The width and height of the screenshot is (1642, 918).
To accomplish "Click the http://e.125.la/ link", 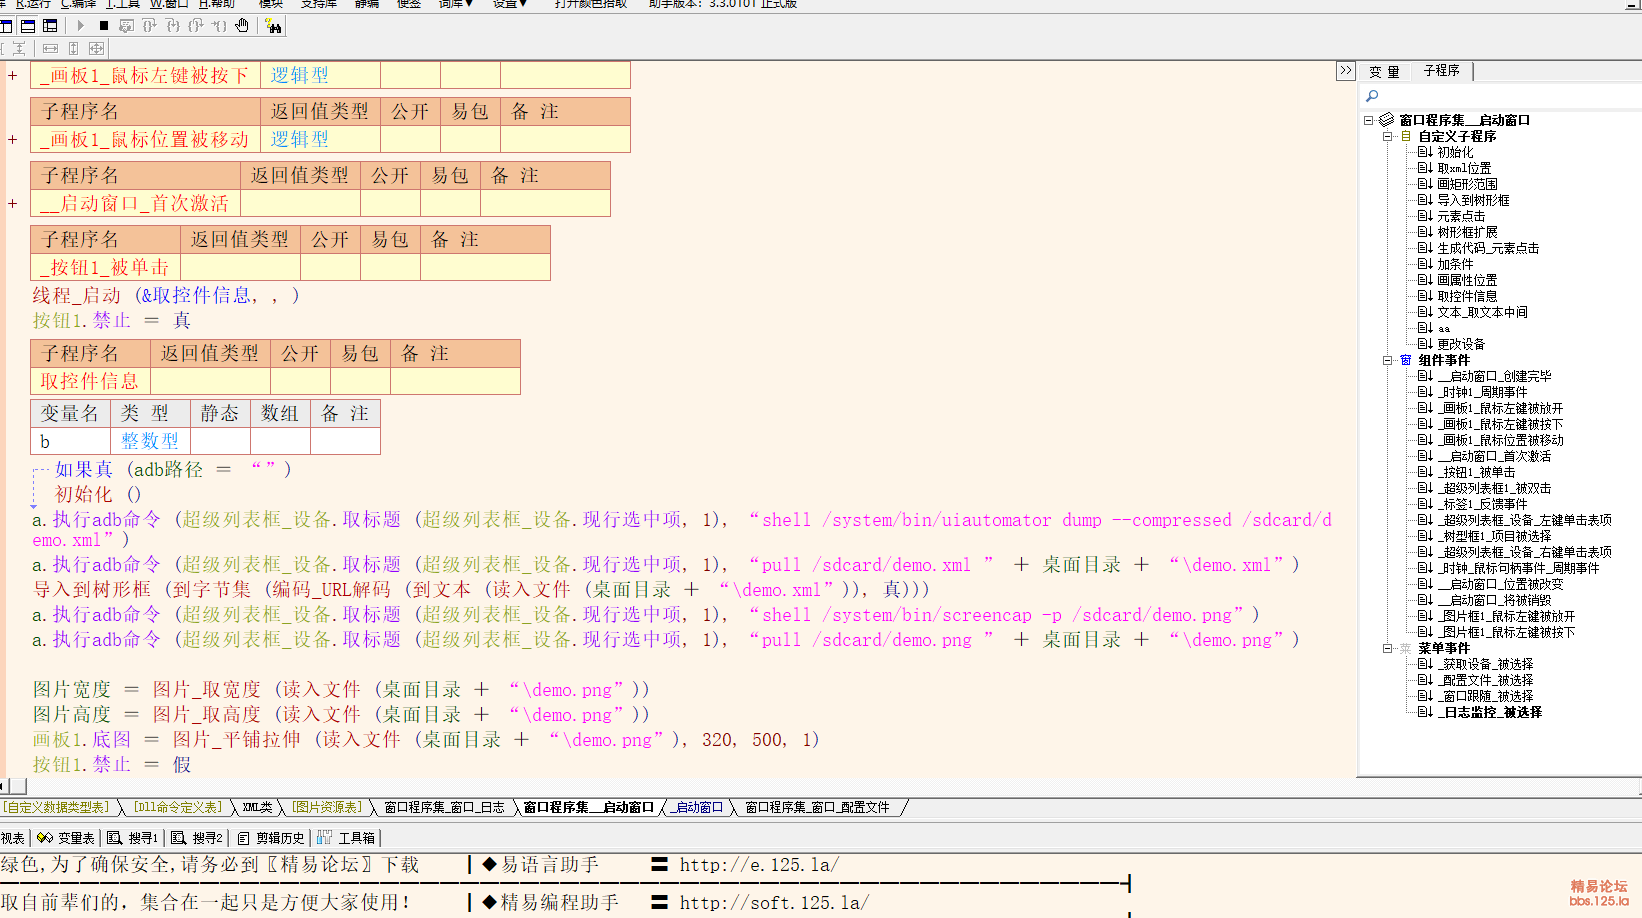I will (759, 865).
